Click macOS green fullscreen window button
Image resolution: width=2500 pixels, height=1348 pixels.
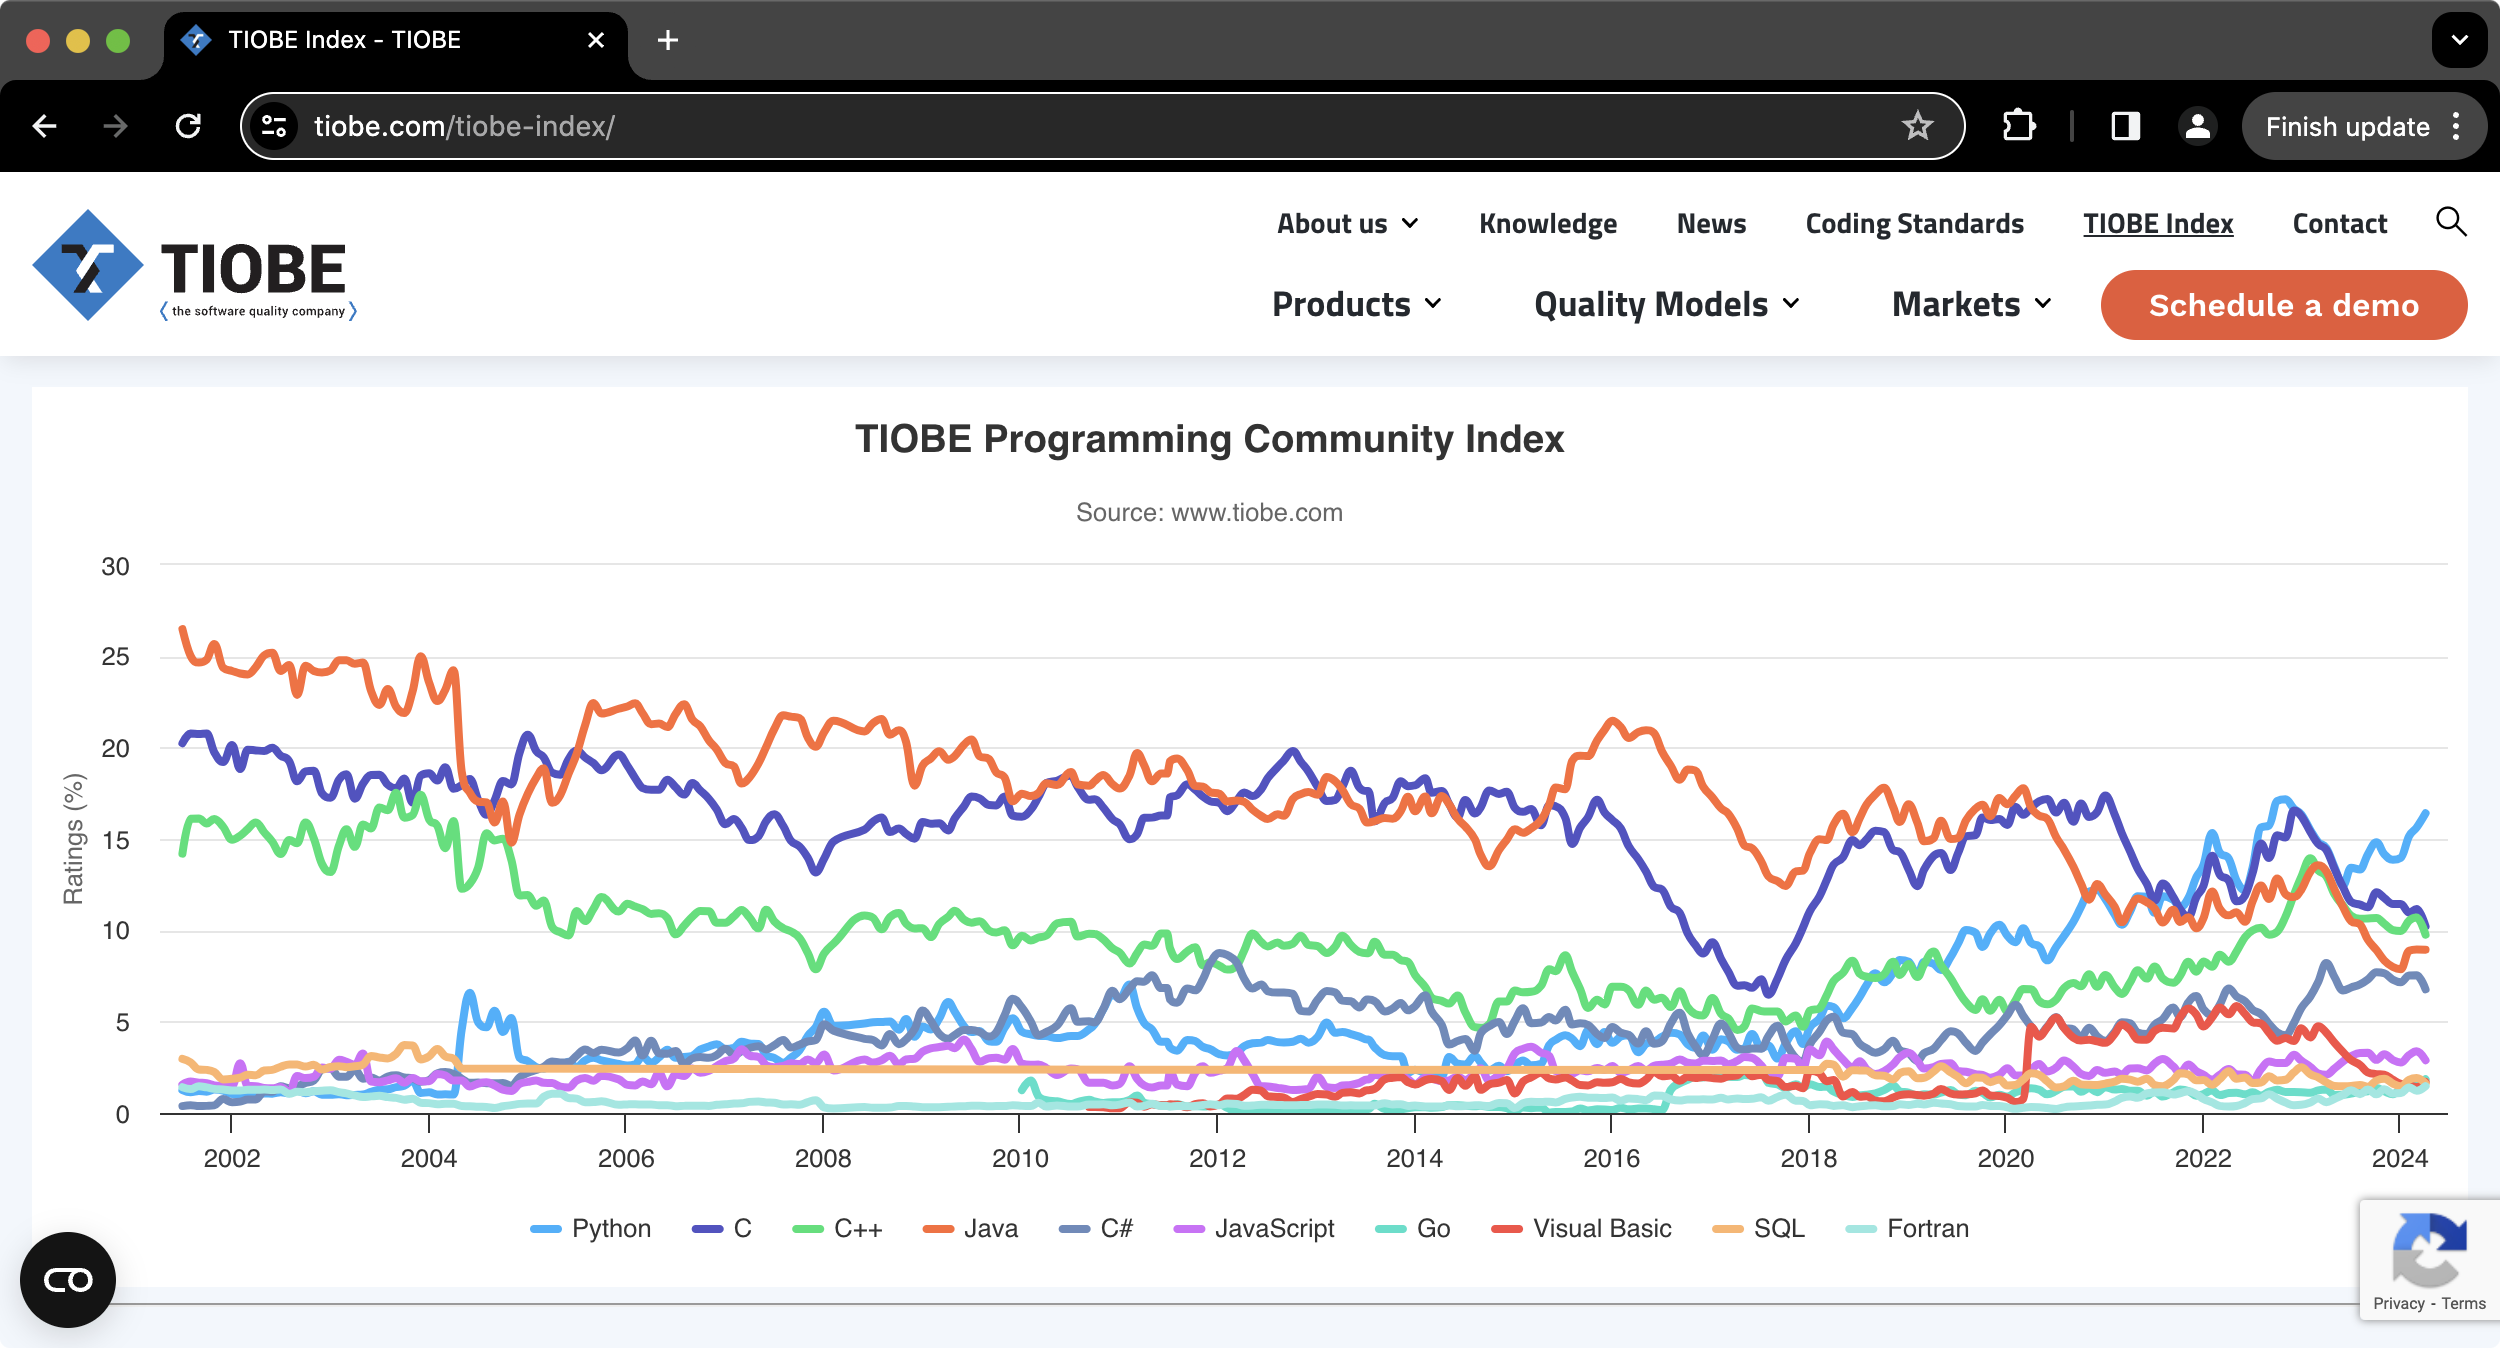[x=118, y=40]
